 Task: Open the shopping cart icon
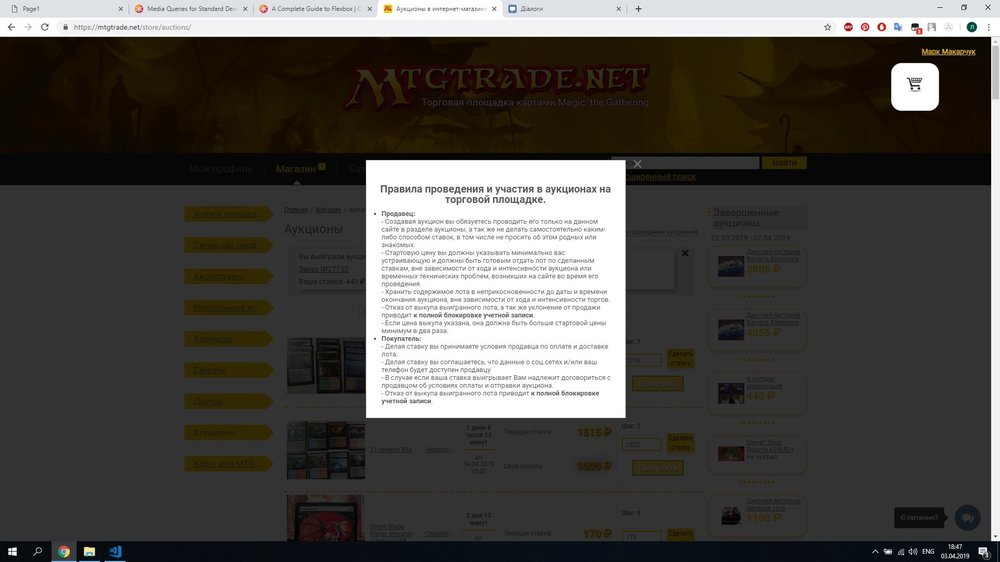click(914, 86)
